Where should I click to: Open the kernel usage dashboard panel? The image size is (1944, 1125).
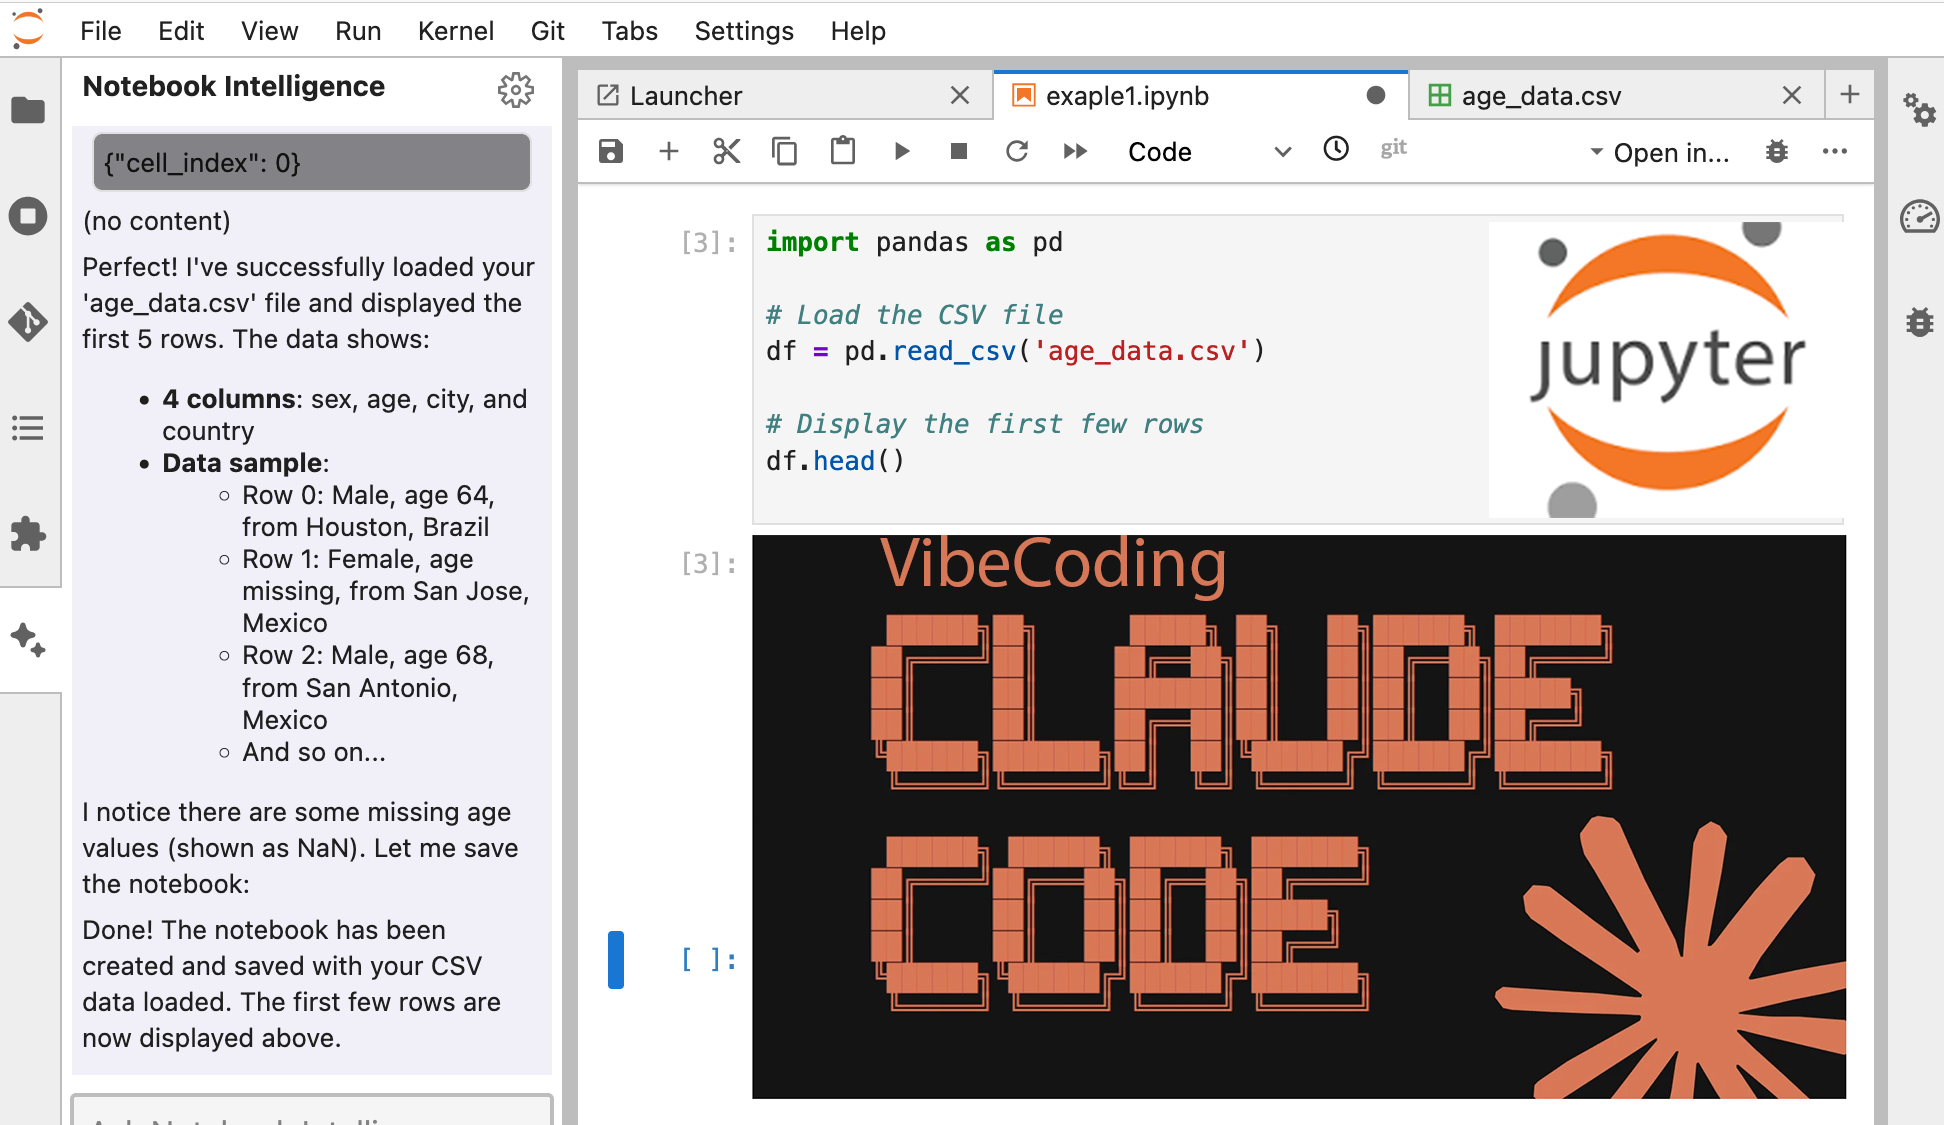[x=1921, y=216]
